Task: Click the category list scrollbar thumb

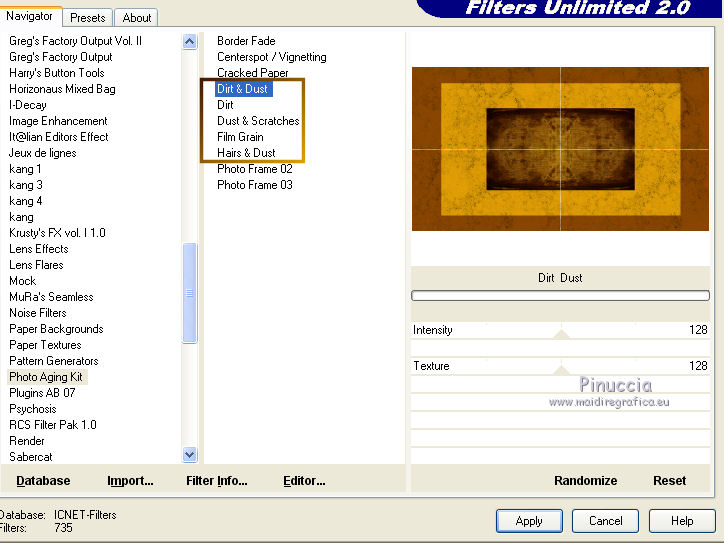Action: click(189, 293)
